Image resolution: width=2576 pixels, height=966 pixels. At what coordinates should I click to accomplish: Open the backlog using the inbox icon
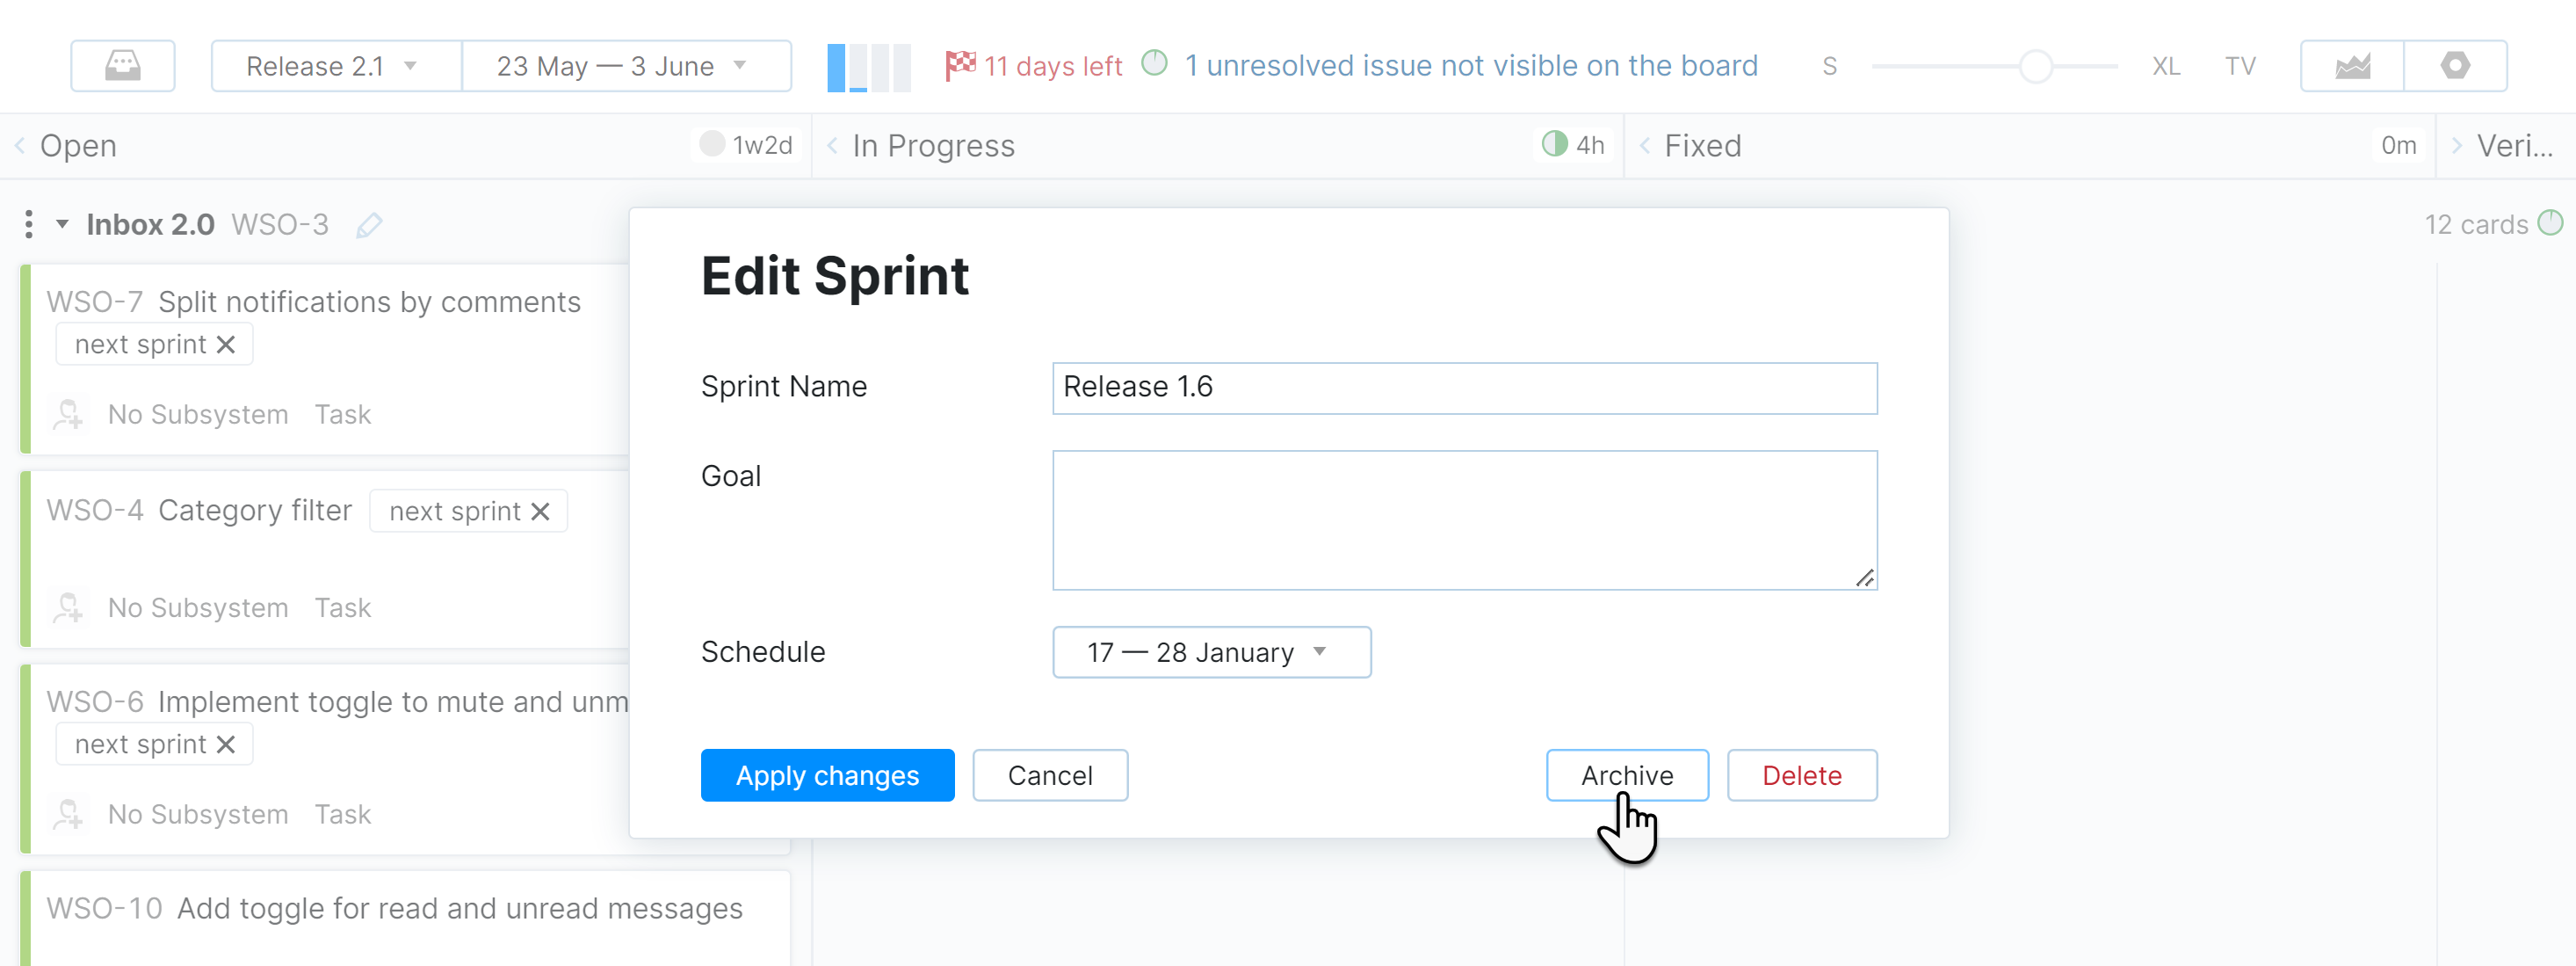[x=122, y=65]
